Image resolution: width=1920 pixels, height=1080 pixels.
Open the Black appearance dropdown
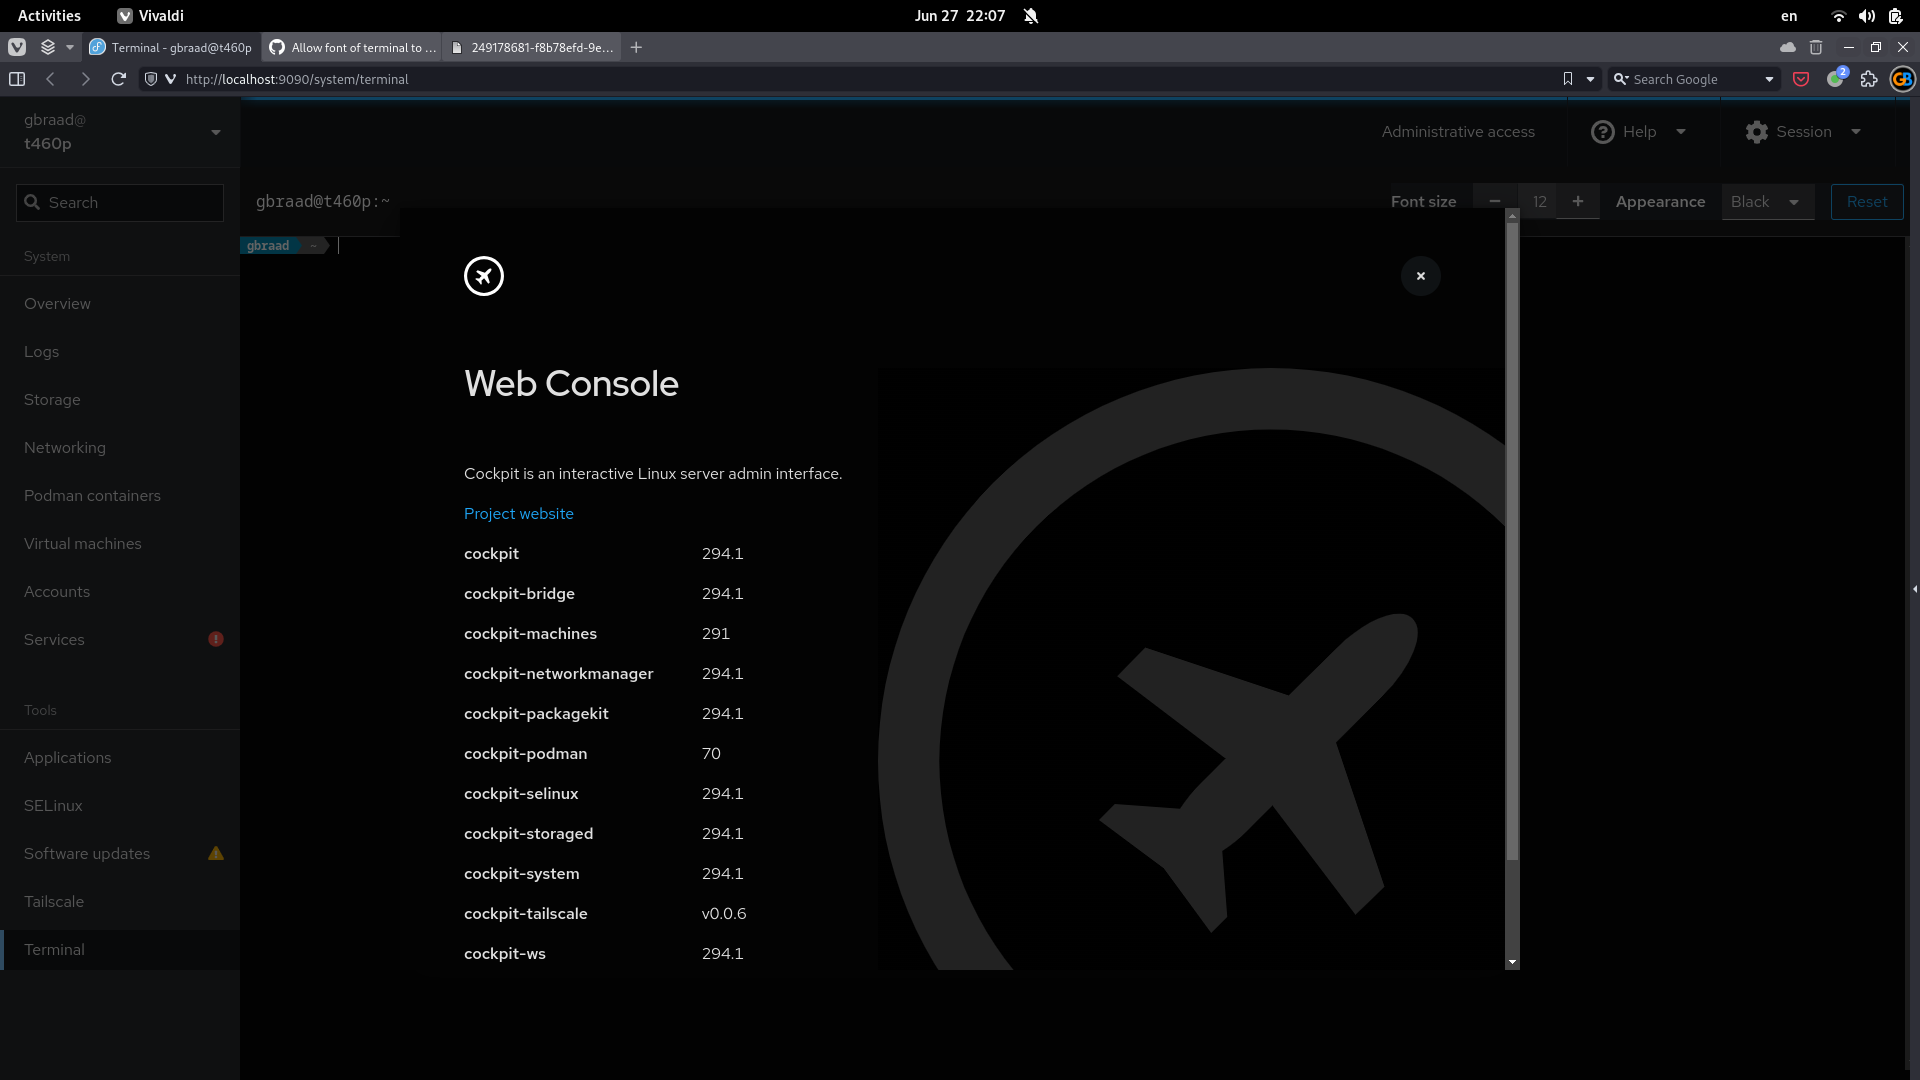coord(1766,201)
